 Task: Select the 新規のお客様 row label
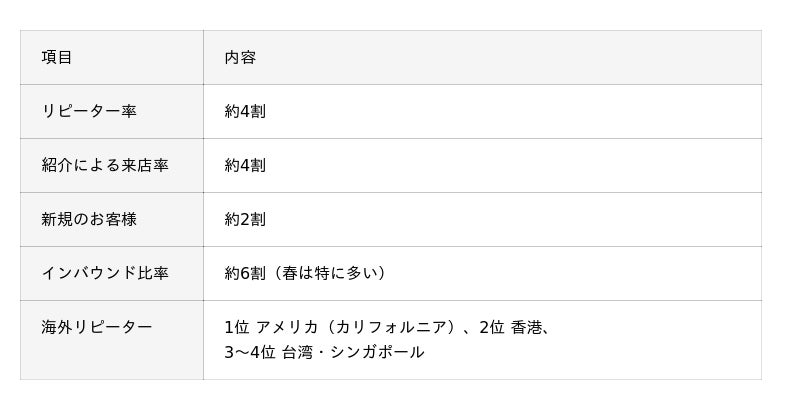click(89, 219)
